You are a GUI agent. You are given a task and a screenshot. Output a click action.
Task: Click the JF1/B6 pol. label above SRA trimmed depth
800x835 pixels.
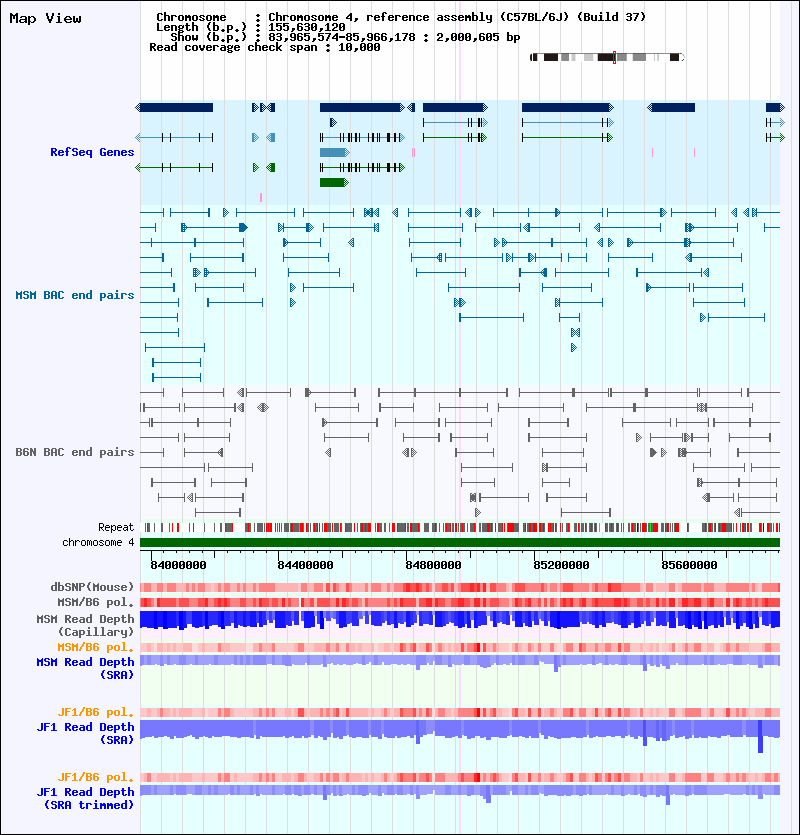pyautogui.click(x=95, y=777)
